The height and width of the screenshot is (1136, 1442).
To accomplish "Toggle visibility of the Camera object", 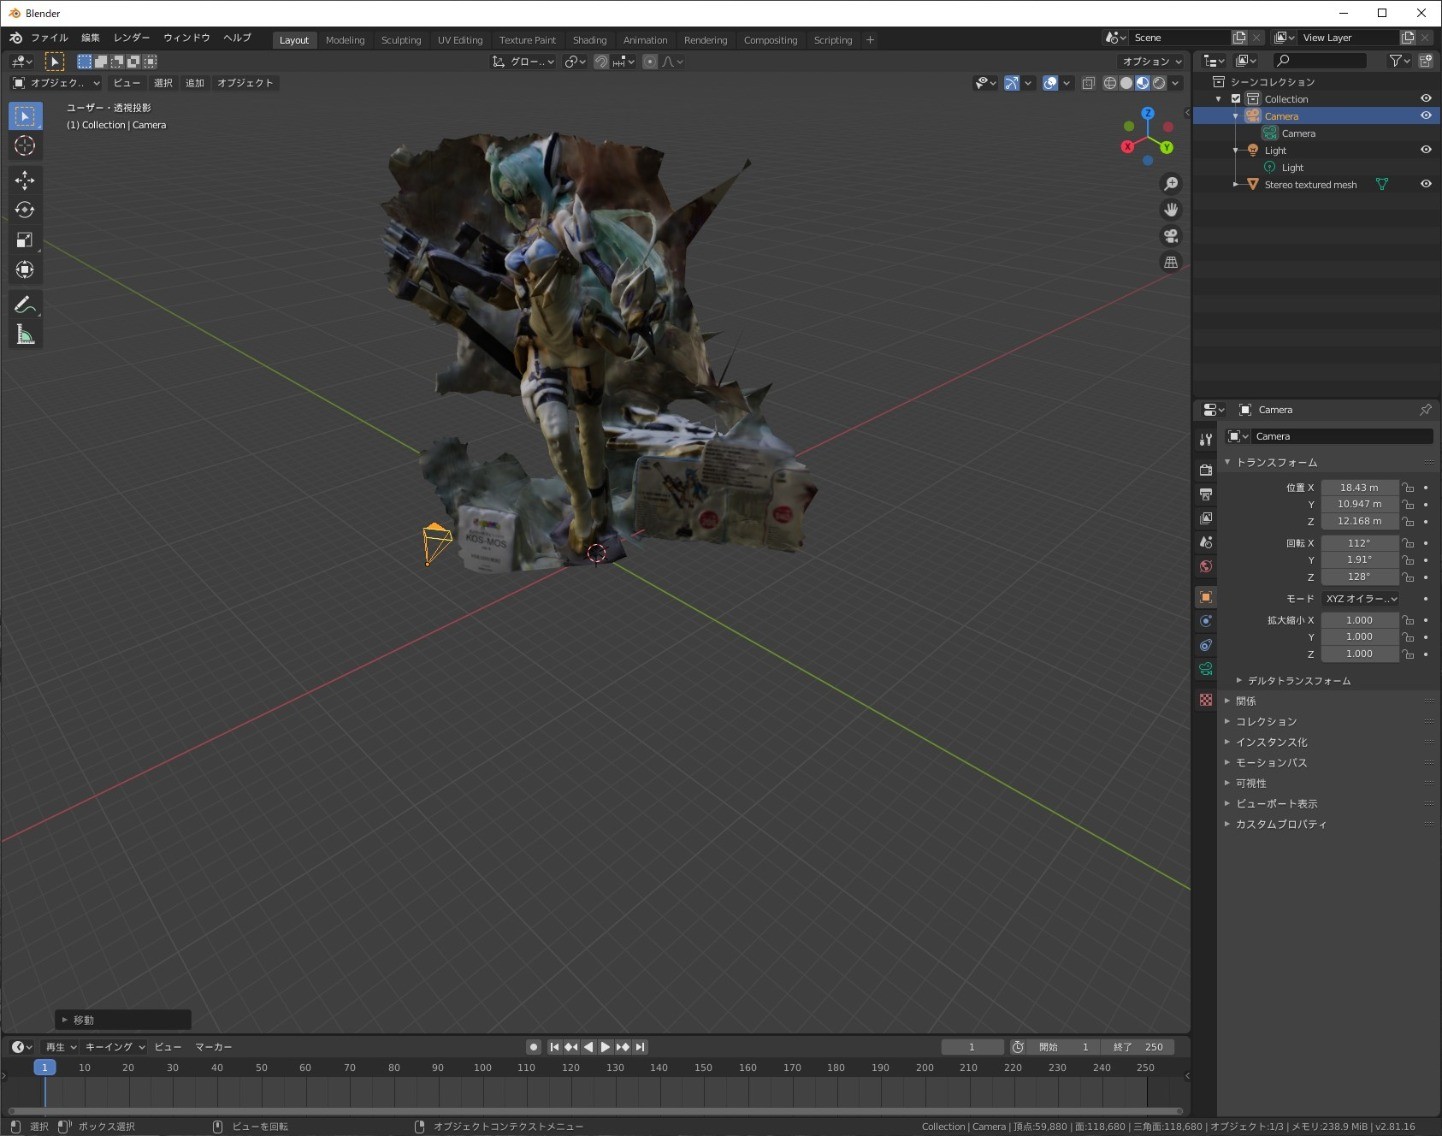I will [x=1426, y=116].
